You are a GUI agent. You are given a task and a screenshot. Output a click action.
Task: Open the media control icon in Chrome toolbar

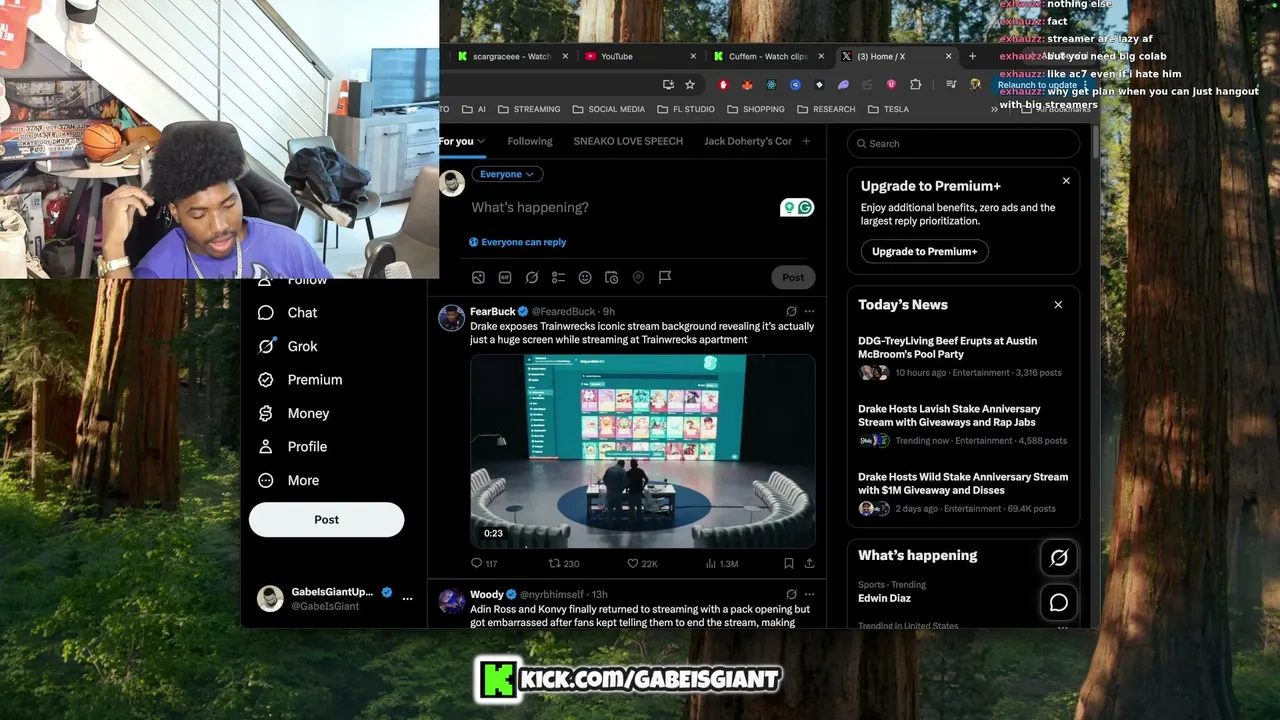click(x=951, y=85)
